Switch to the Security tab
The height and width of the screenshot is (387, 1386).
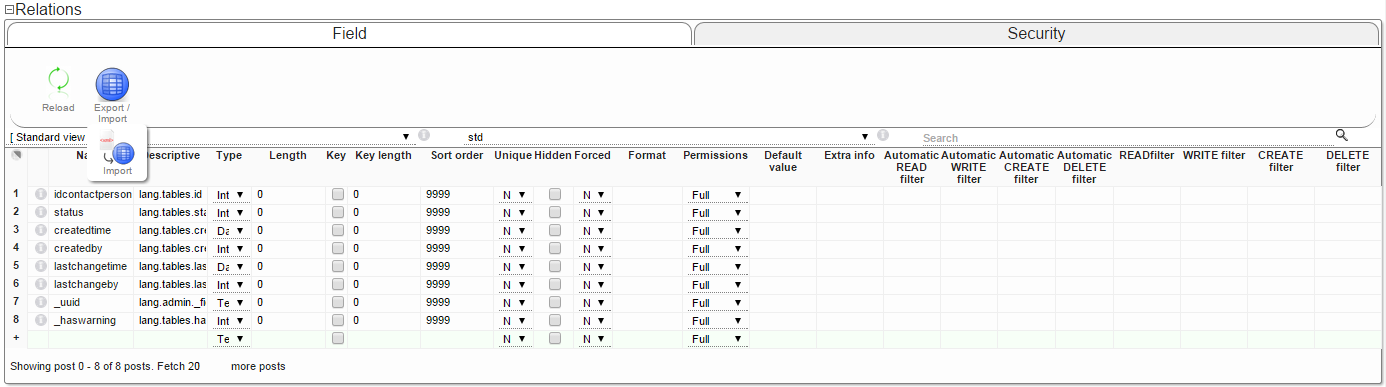click(x=1036, y=34)
